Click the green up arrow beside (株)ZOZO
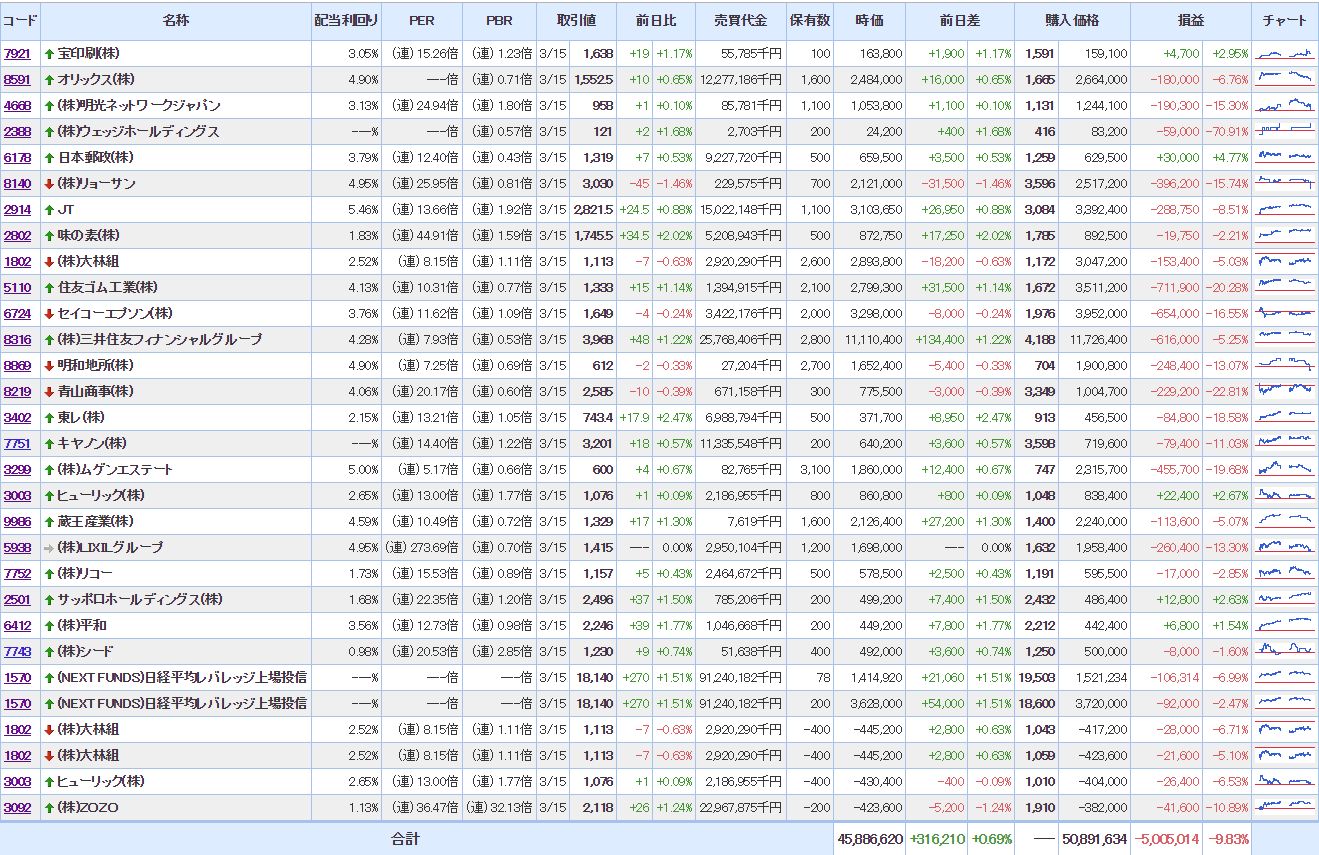 coord(49,808)
